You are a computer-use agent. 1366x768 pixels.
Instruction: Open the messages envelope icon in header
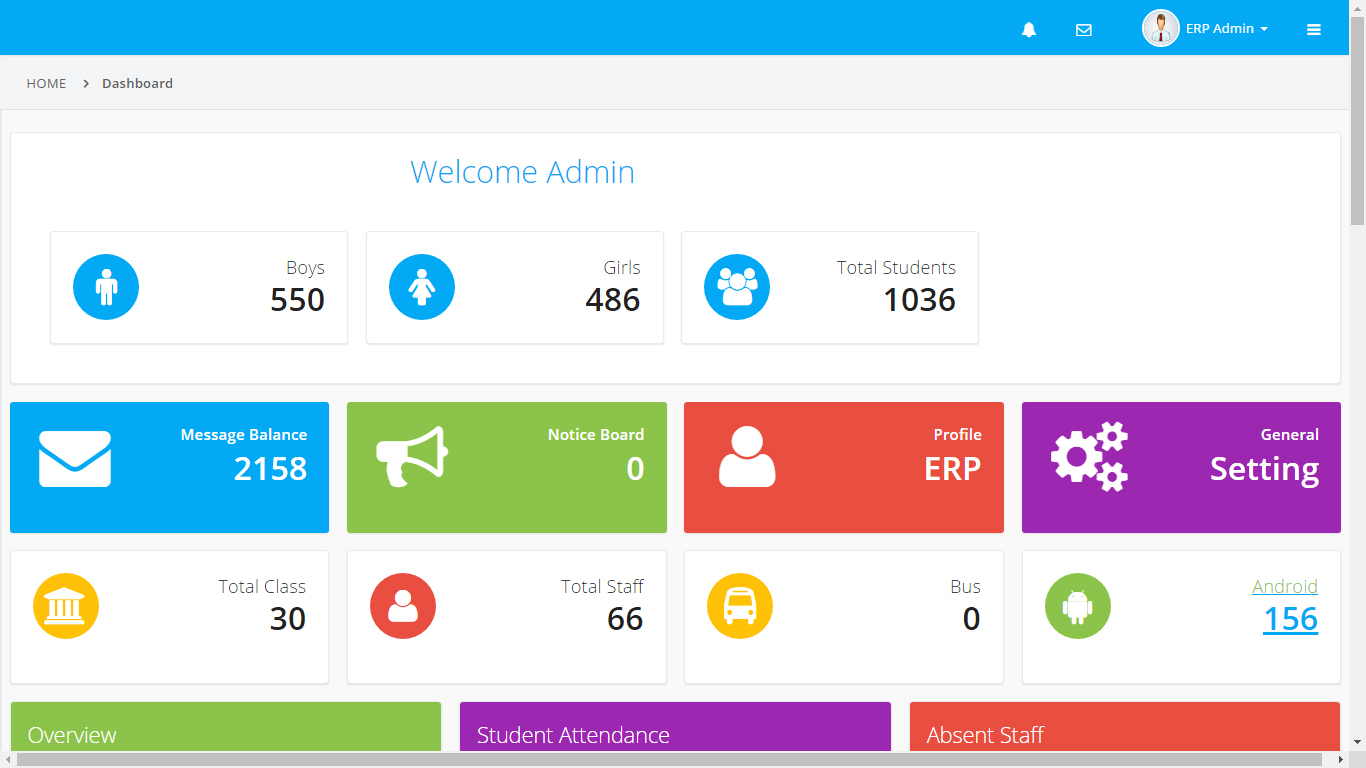[1083, 30]
